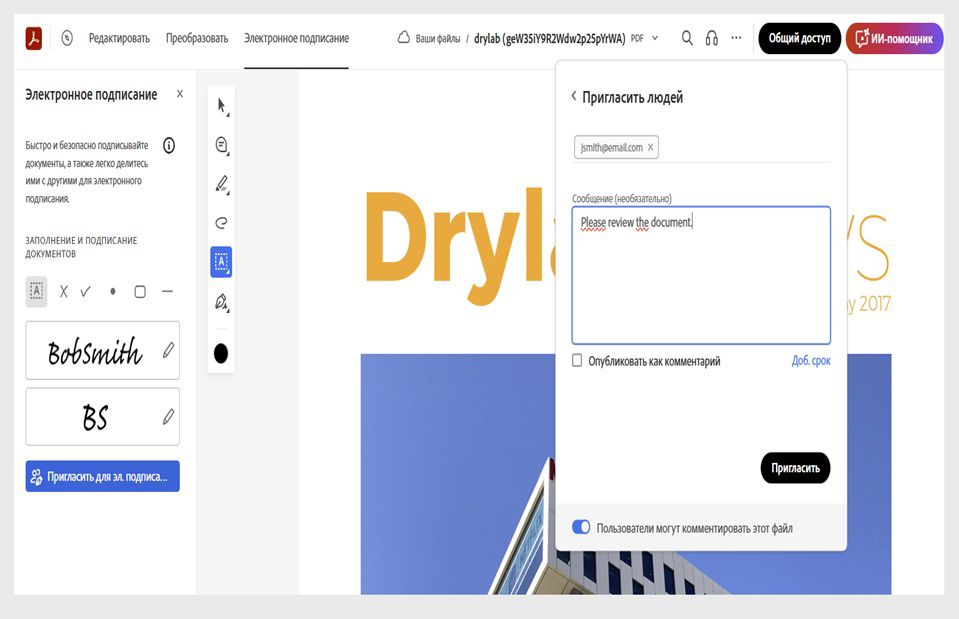Open the black color swatch
Viewport: 959px width, 619px height.
pos(221,353)
